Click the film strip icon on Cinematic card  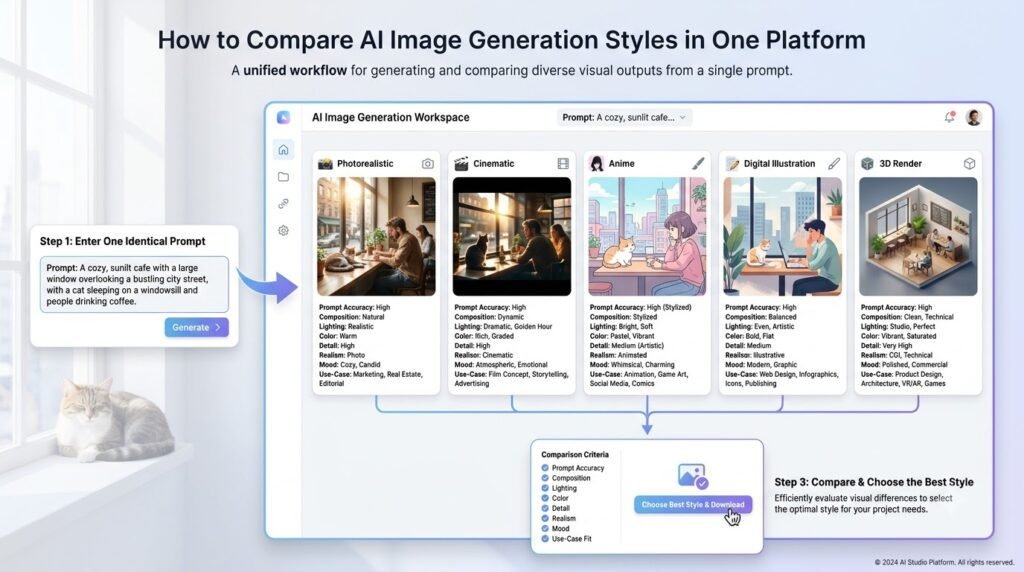point(563,164)
